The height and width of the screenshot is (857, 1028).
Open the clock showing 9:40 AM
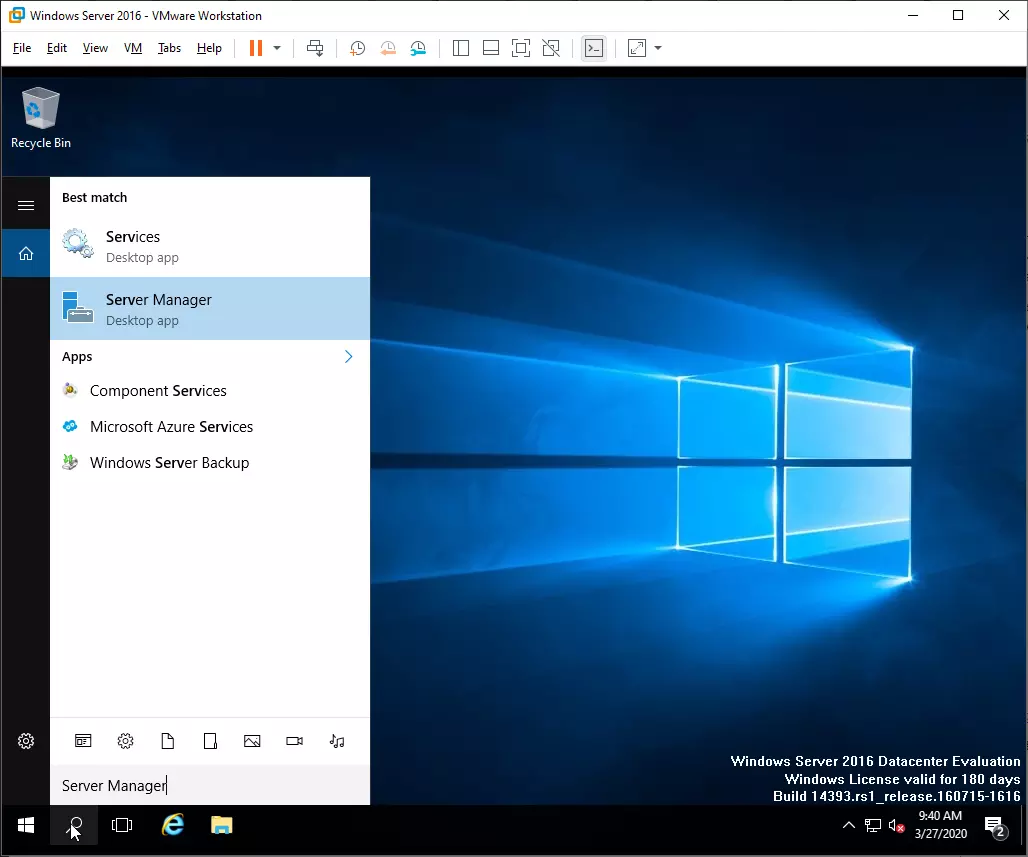click(x=941, y=825)
